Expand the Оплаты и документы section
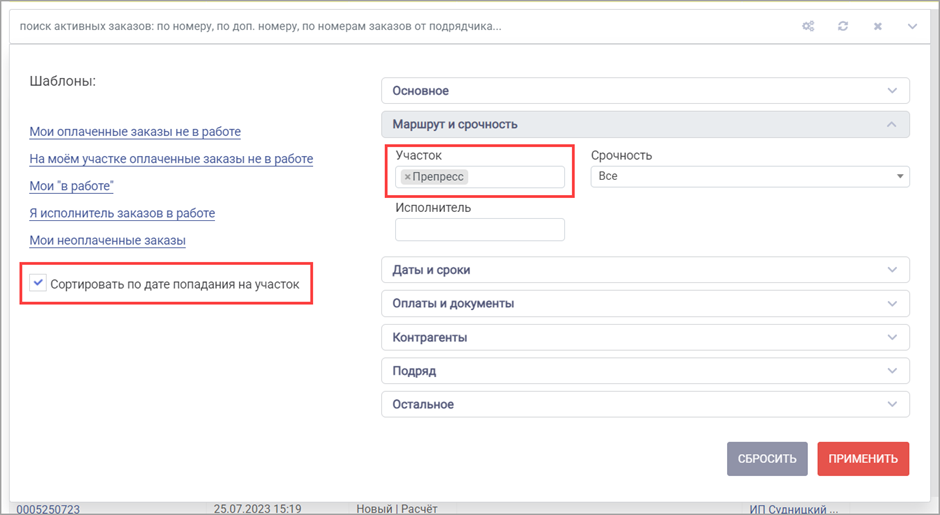The image size is (940, 515). [645, 303]
